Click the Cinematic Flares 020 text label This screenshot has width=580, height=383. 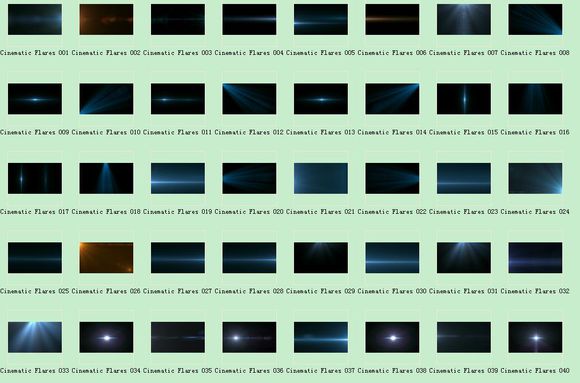(x=249, y=212)
